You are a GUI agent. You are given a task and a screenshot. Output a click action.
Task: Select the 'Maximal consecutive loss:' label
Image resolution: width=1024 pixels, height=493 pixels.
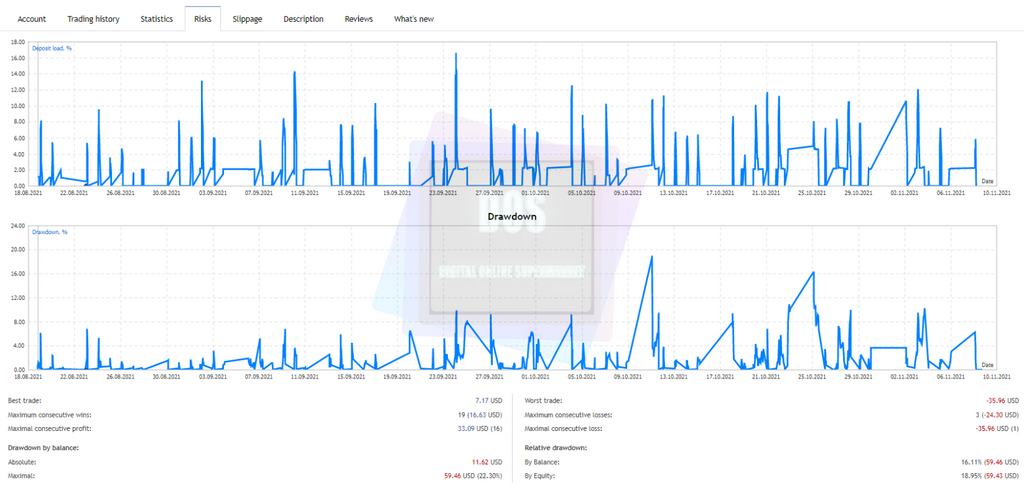564,429
